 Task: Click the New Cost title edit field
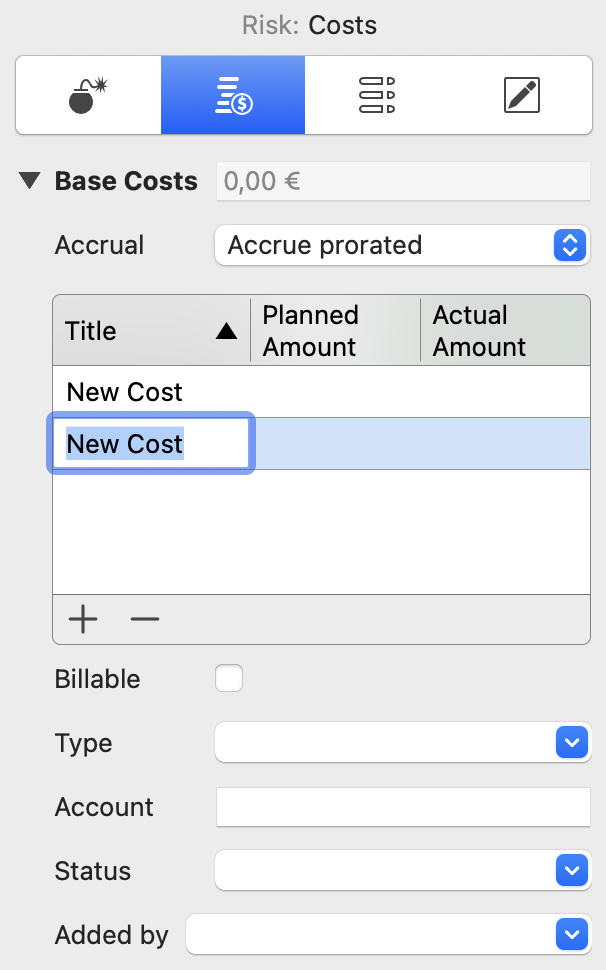[150, 443]
